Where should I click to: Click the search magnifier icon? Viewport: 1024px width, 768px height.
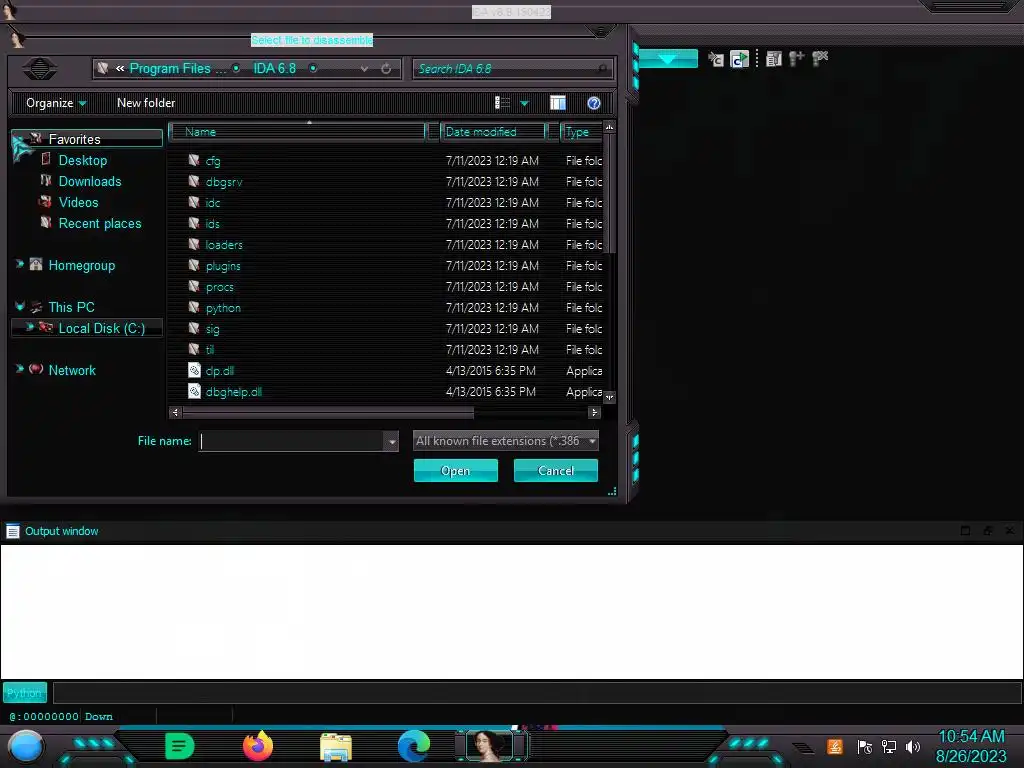point(602,69)
